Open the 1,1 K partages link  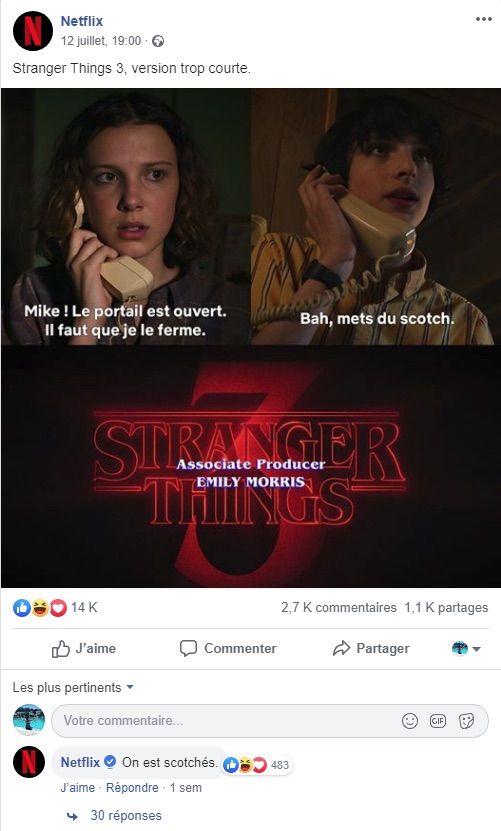click(x=446, y=607)
